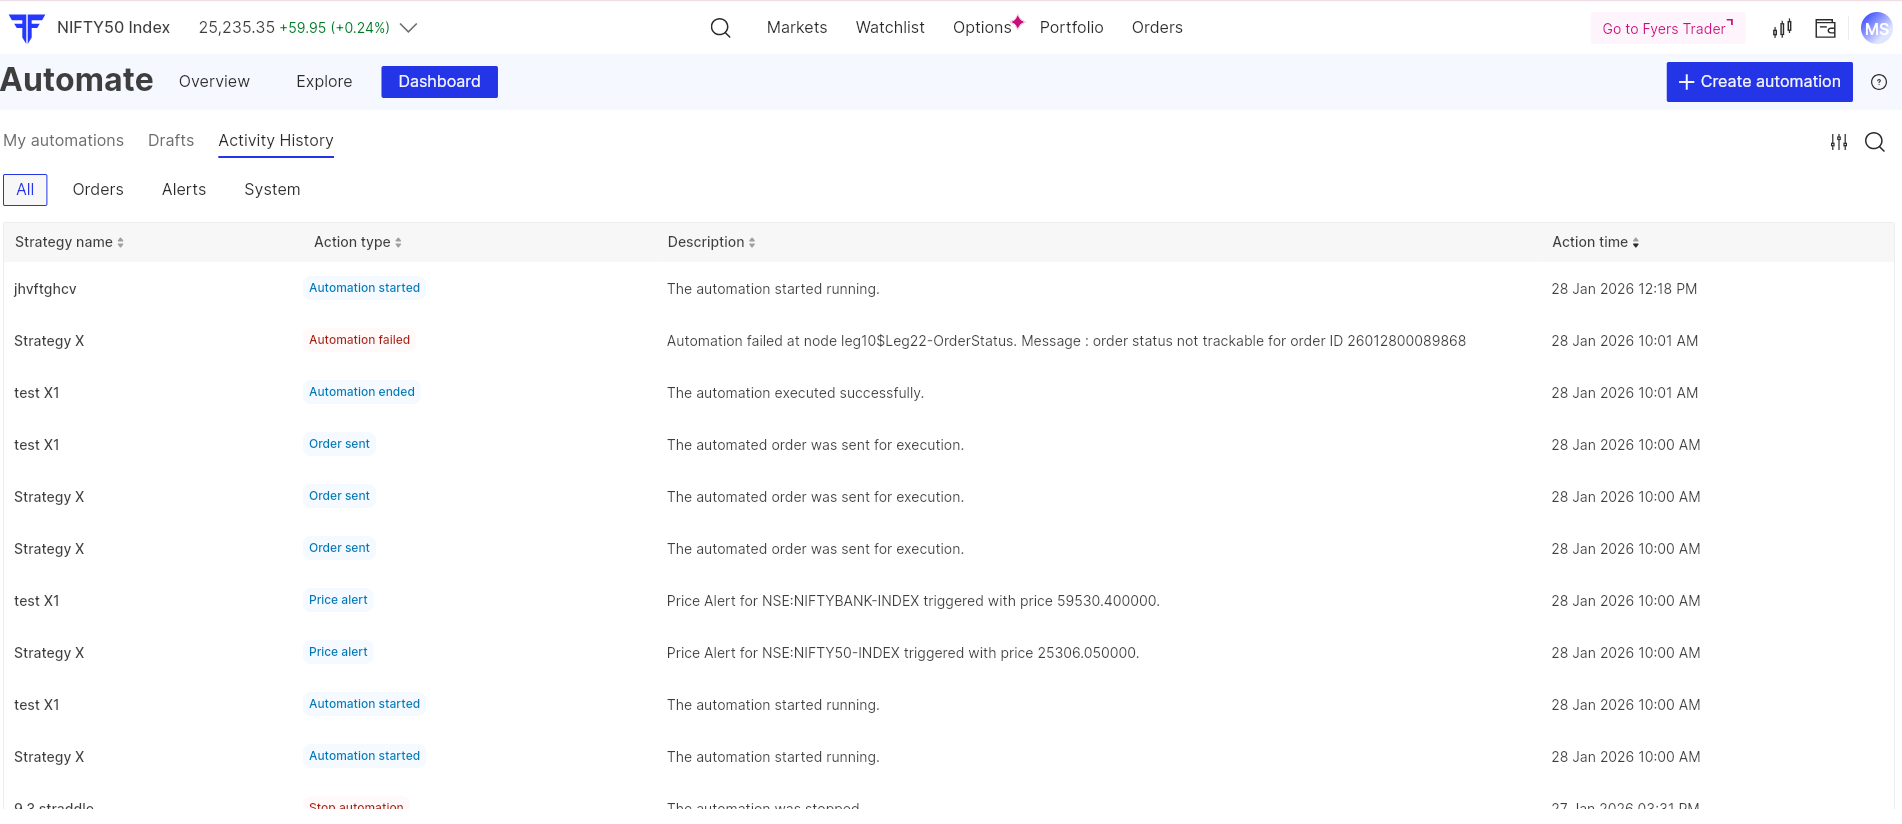Switch to My automations tab
Image resolution: width=1902 pixels, height=824 pixels.
click(64, 141)
